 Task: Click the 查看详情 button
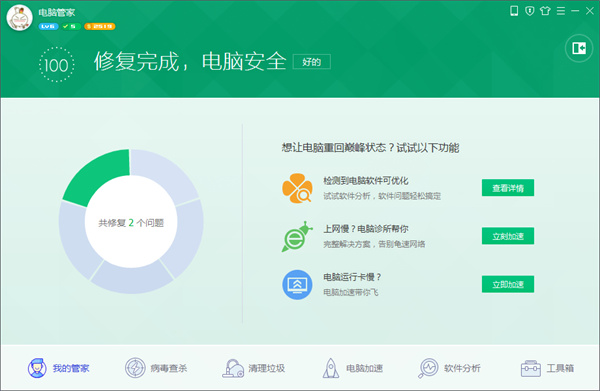(508, 188)
